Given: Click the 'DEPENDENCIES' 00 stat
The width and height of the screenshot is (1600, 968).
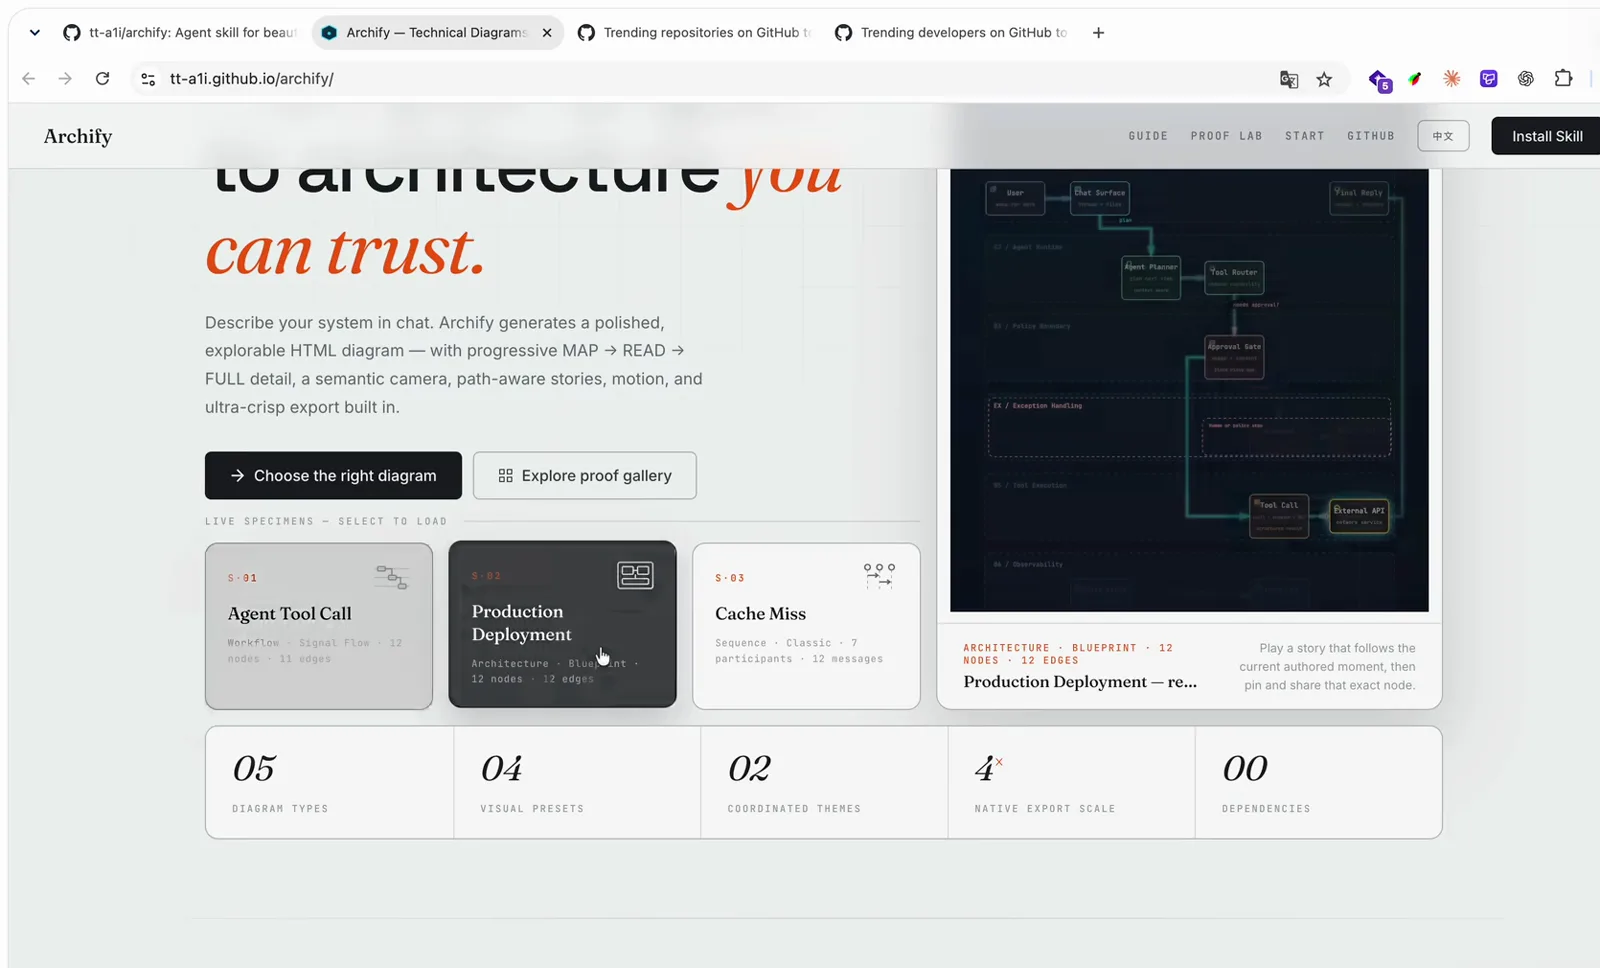Looking at the screenshot, I should coord(1318,783).
